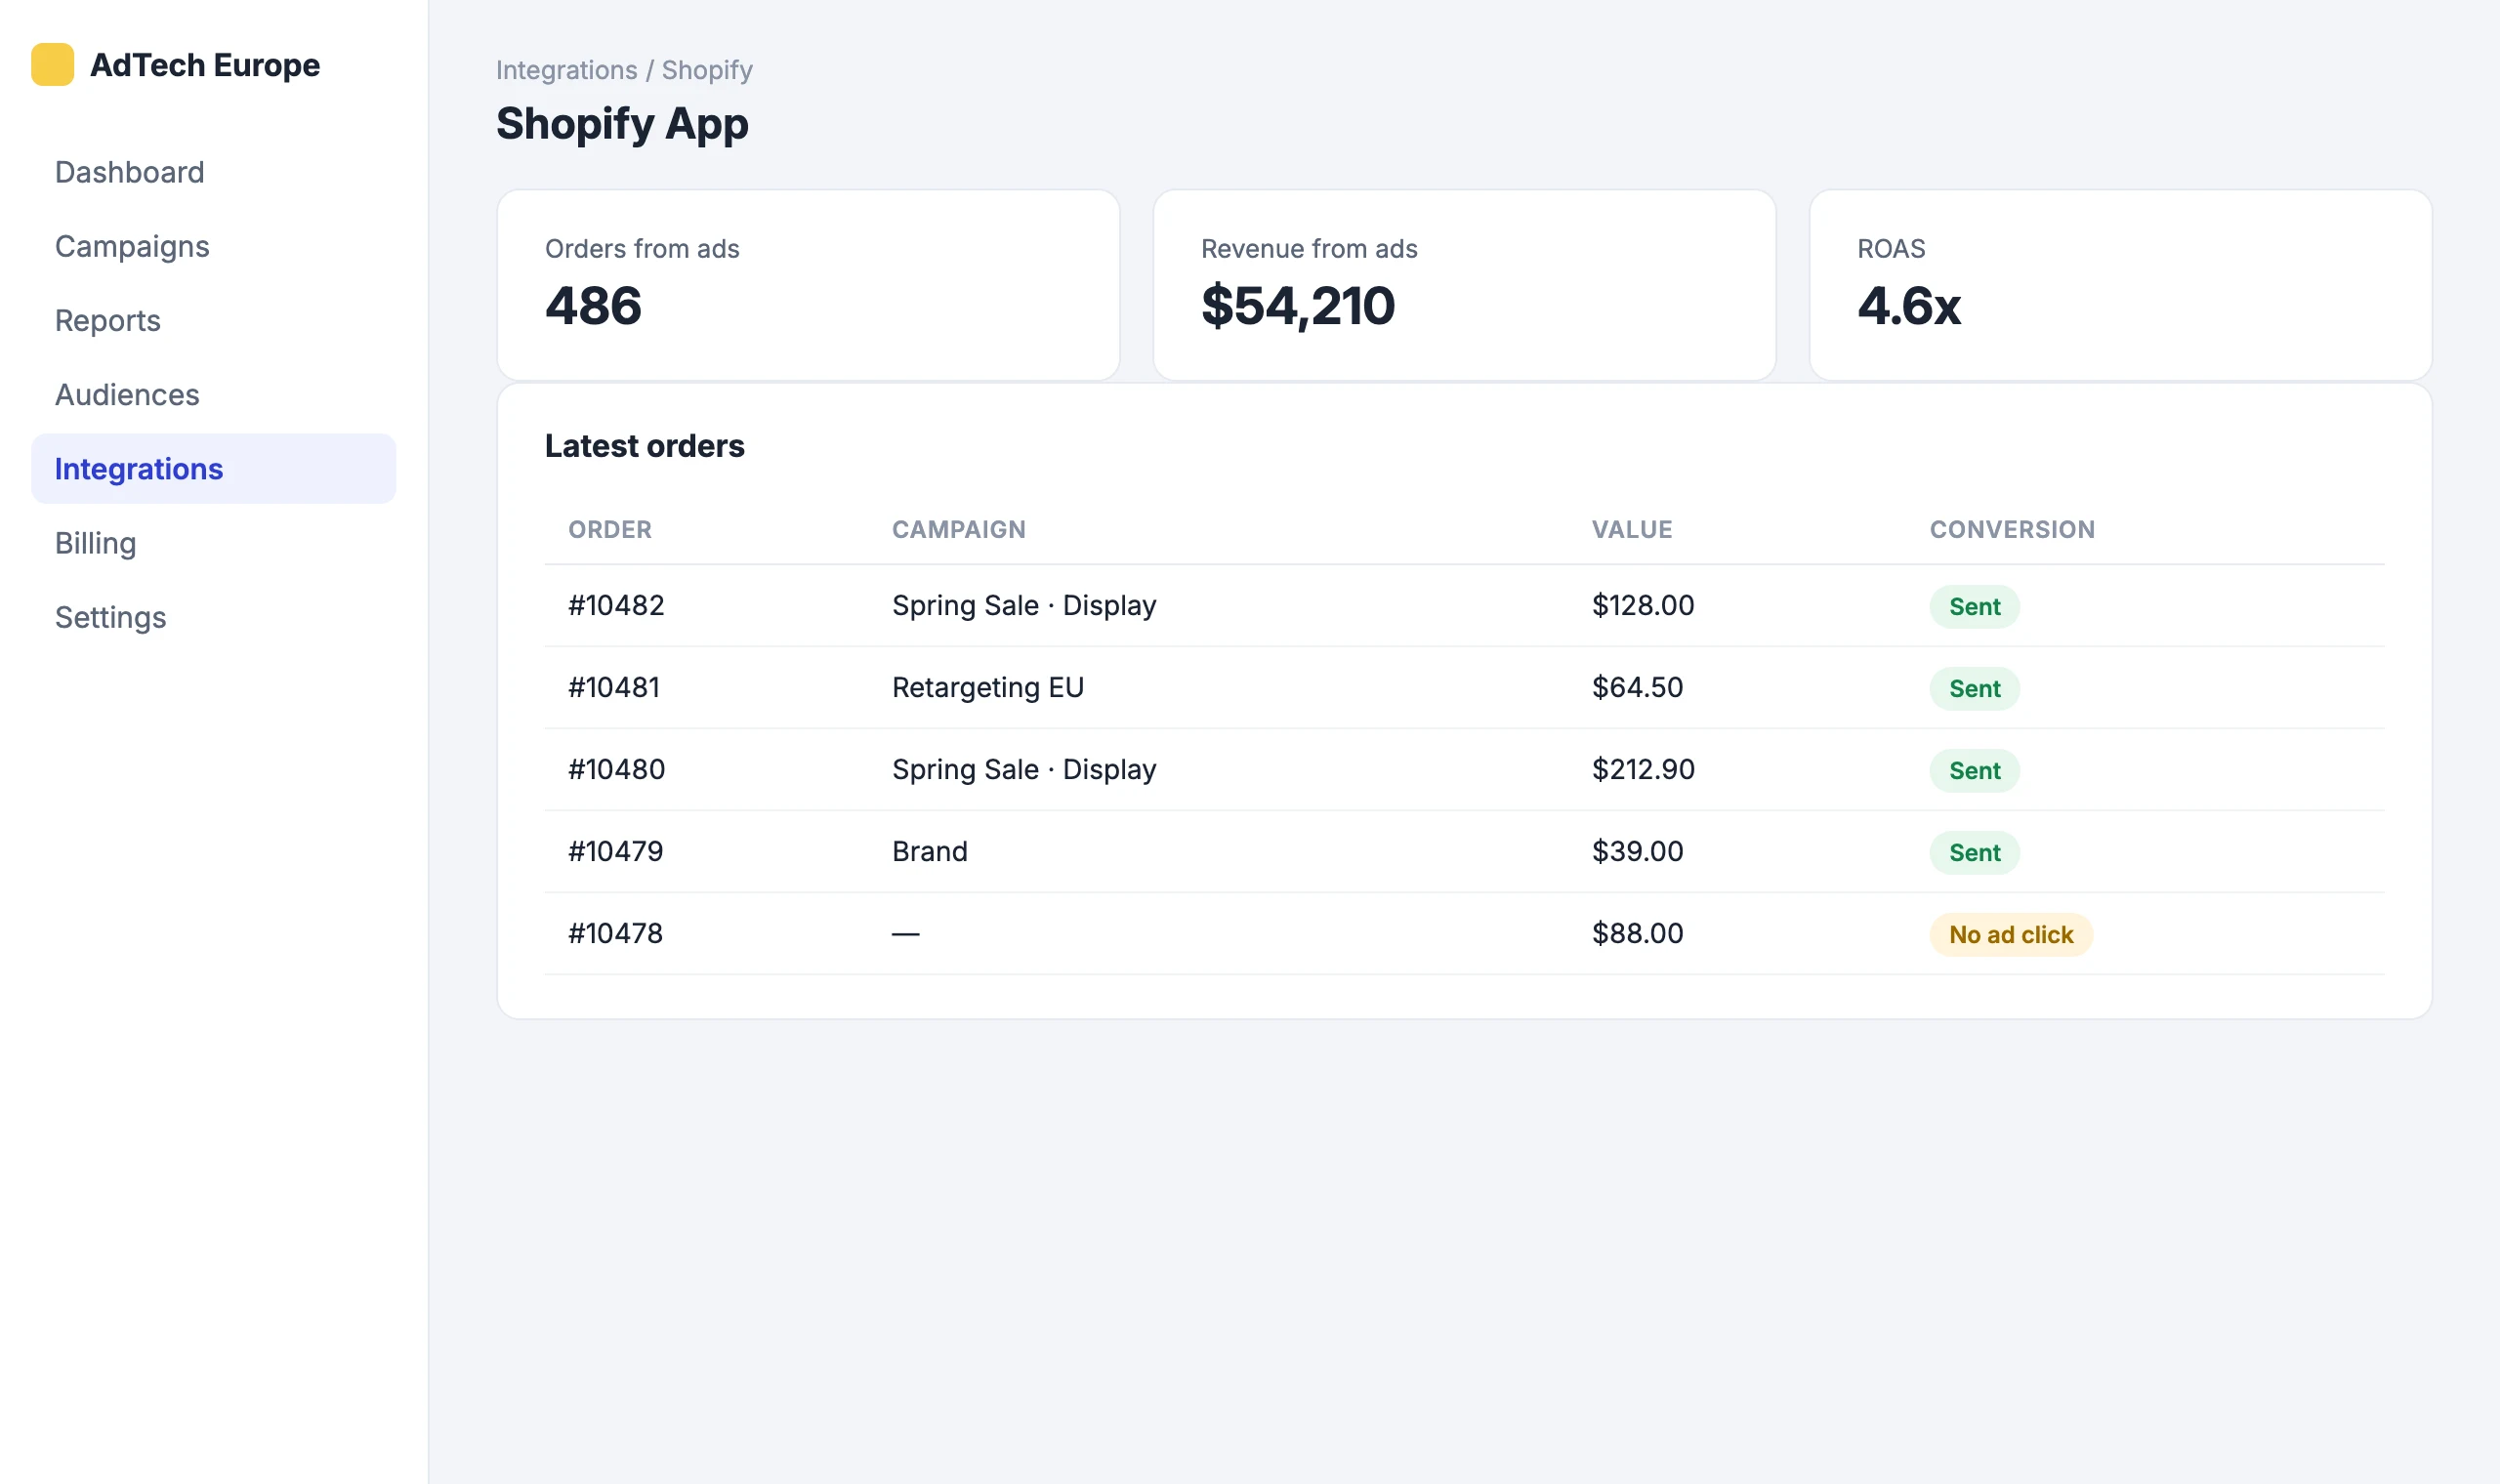This screenshot has width=2500, height=1484.
Task: Select order #10478
Action: [615, 933]
